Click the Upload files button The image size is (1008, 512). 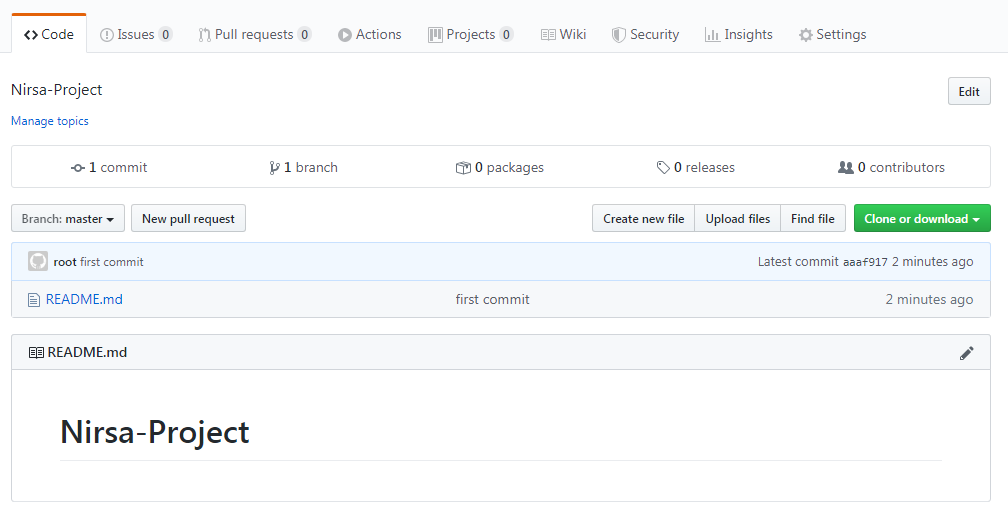[737, 219]
